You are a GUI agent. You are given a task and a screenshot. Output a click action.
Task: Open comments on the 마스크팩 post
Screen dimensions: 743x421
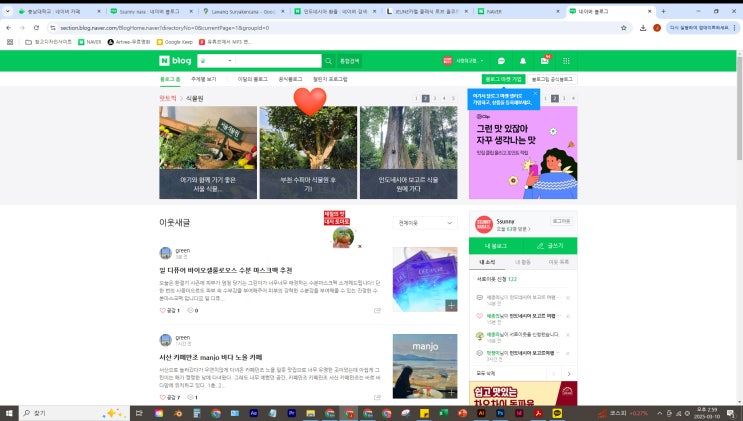coord(192,310)
